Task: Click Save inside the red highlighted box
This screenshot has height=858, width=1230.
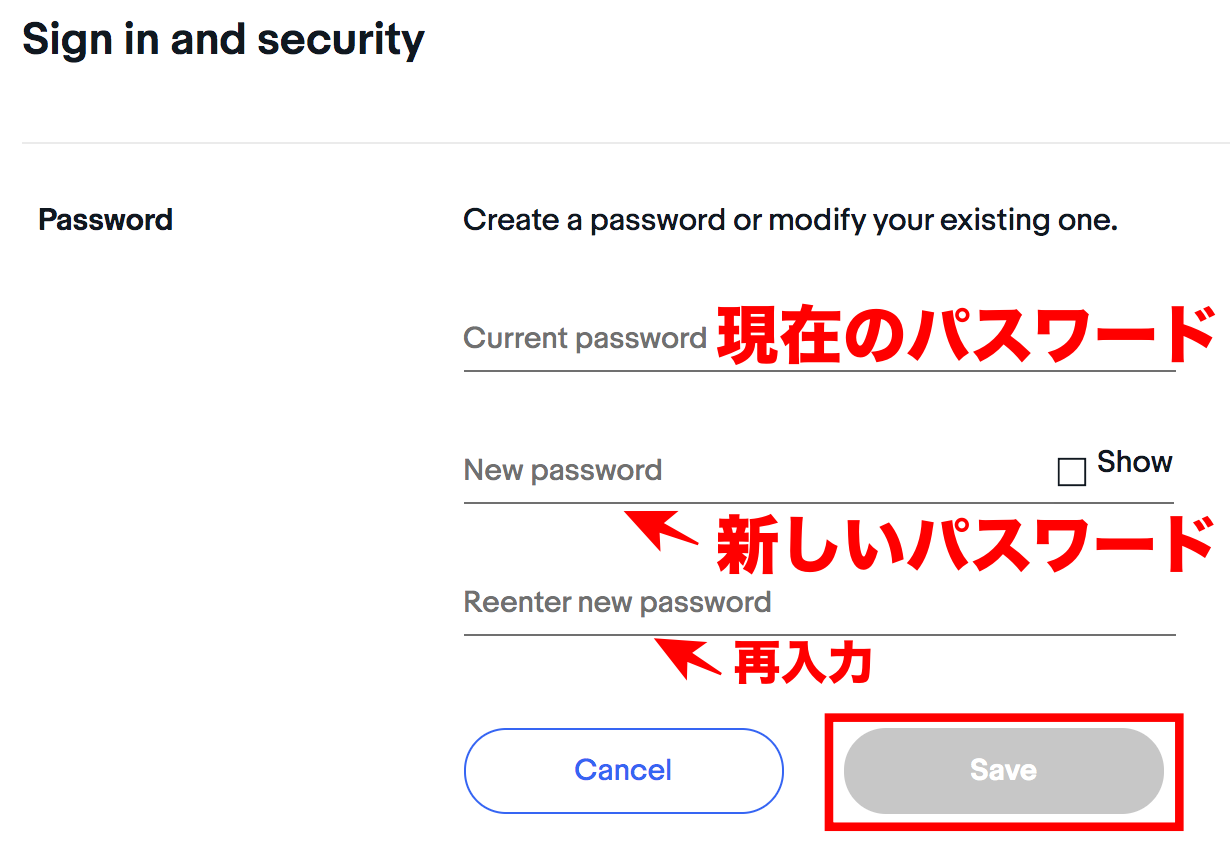Action: pyautogui.click(x=1002, y=770)
